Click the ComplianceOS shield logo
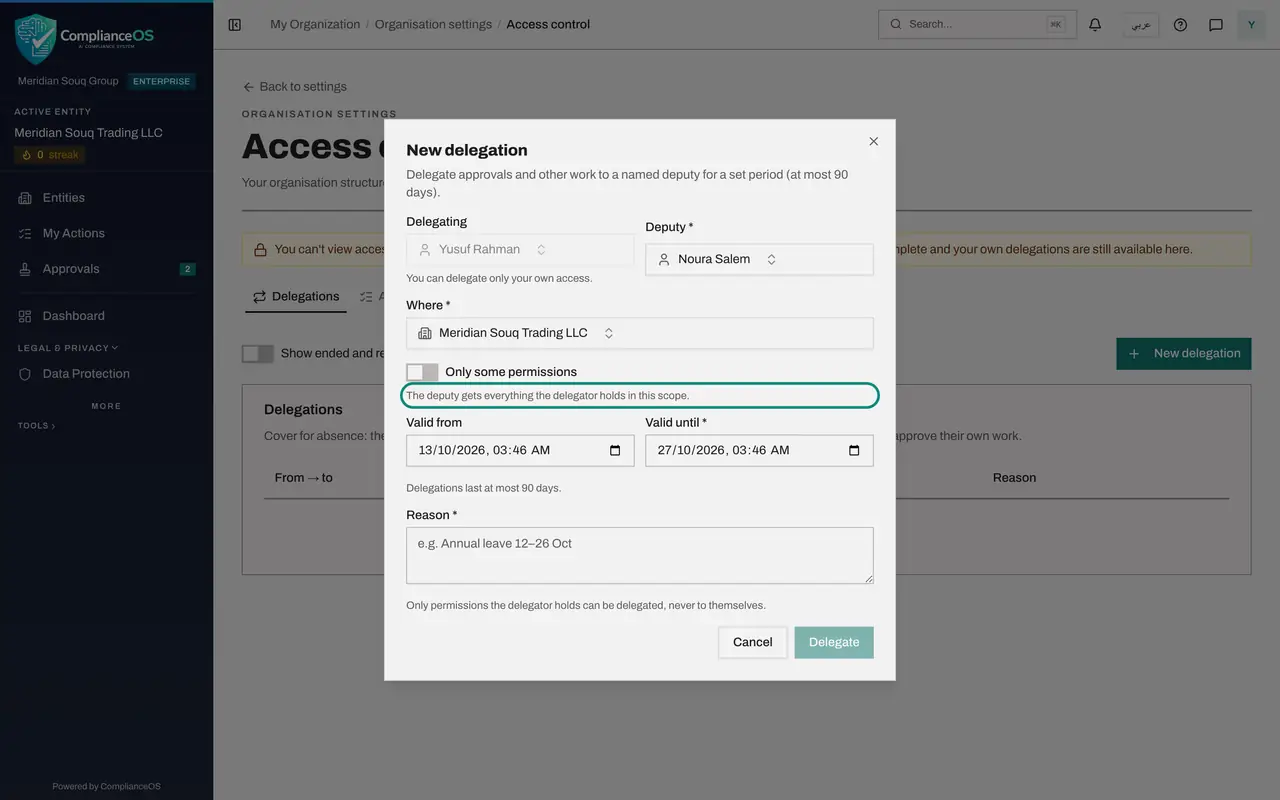The width and height of the screenshot is (1280, 800). click(x=35, y=40)
